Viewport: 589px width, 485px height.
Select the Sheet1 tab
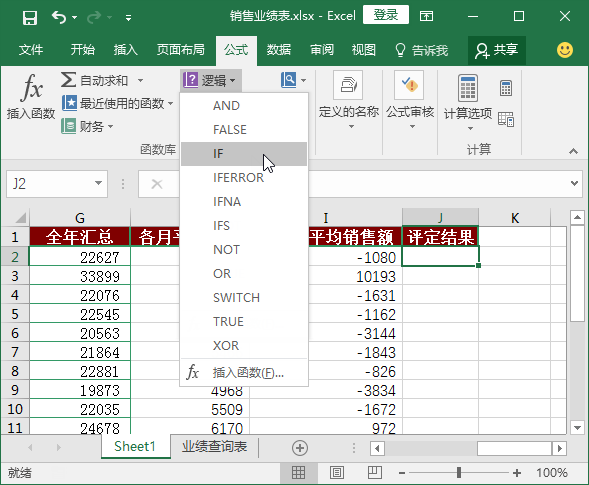tap(135, 446)
